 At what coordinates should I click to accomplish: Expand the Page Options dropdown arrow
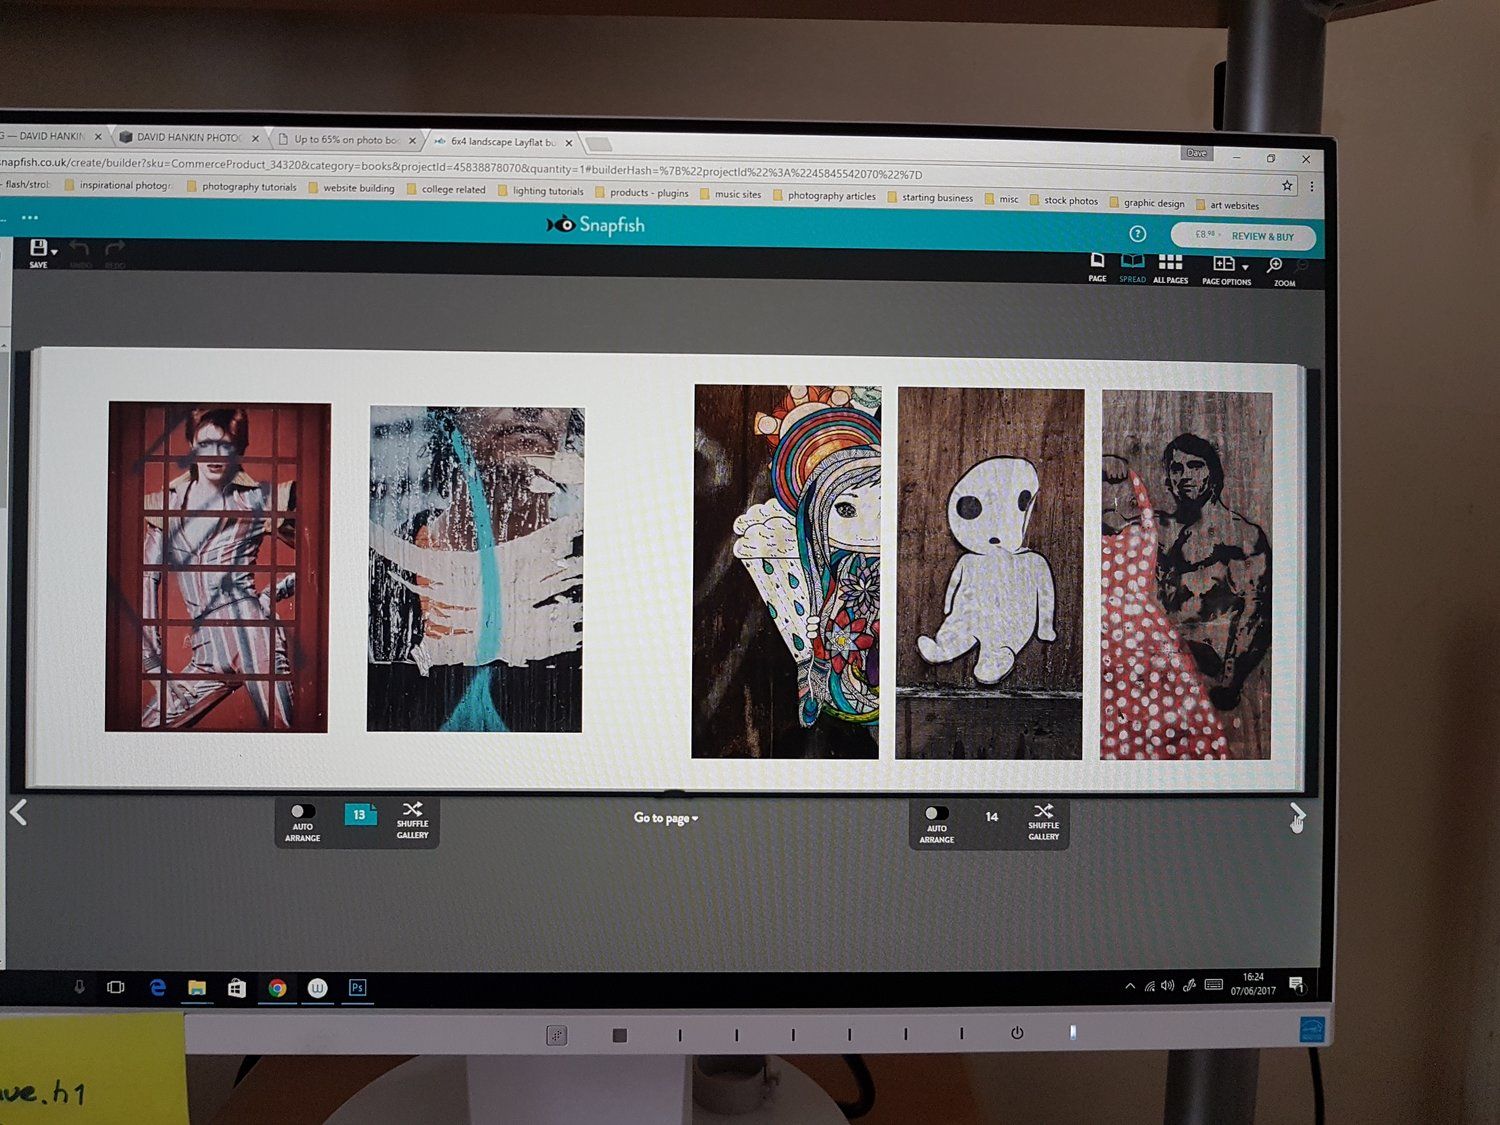tap(1245, 268)
